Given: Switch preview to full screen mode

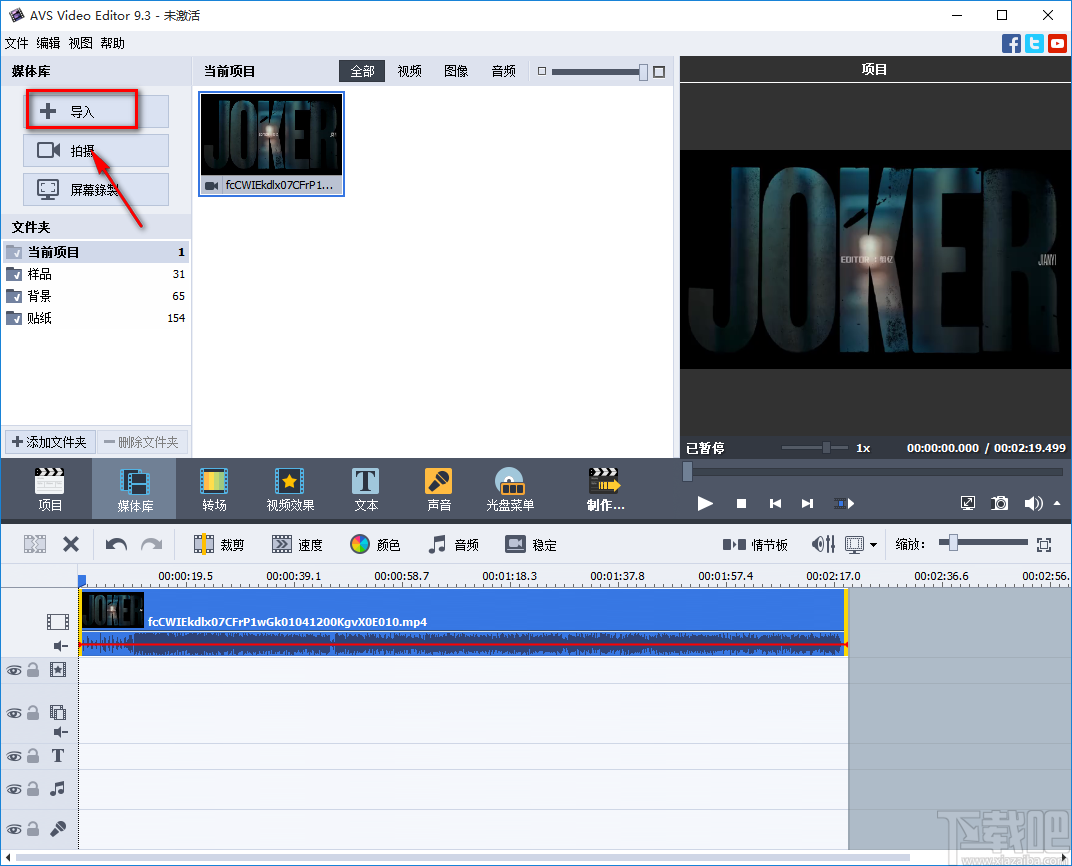Looking at the screenshot, I should click(x=968, y=504).
